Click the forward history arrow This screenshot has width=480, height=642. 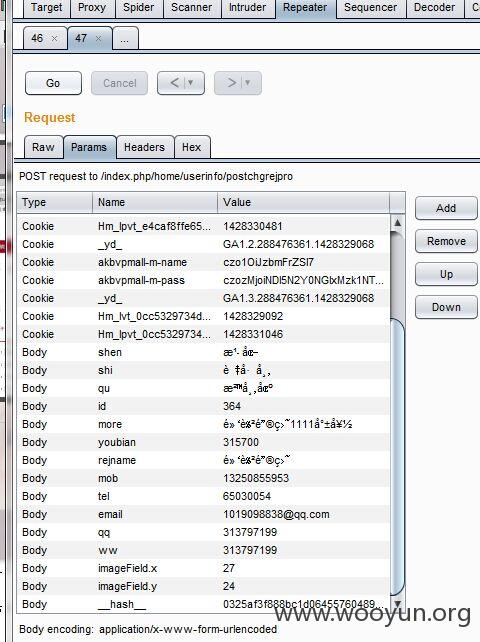232,83
